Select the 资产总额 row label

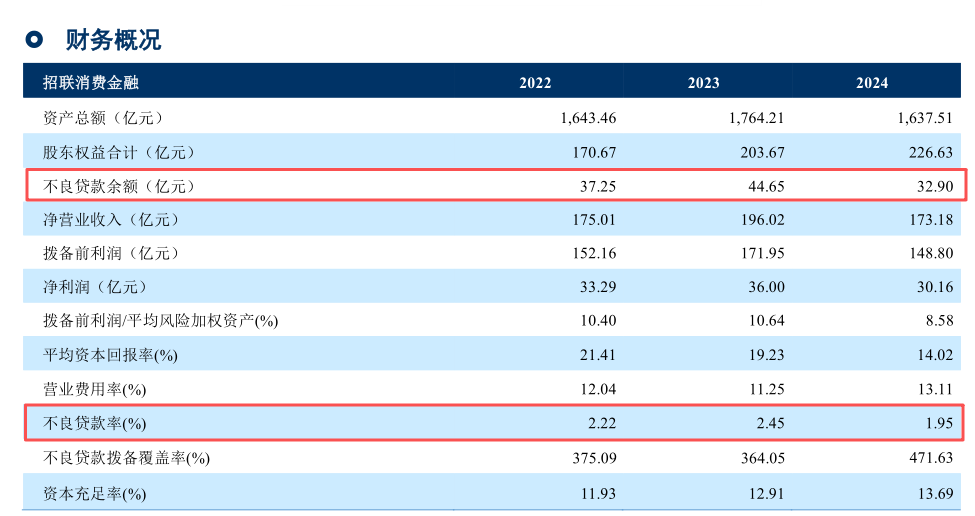(x=104, y=117)
